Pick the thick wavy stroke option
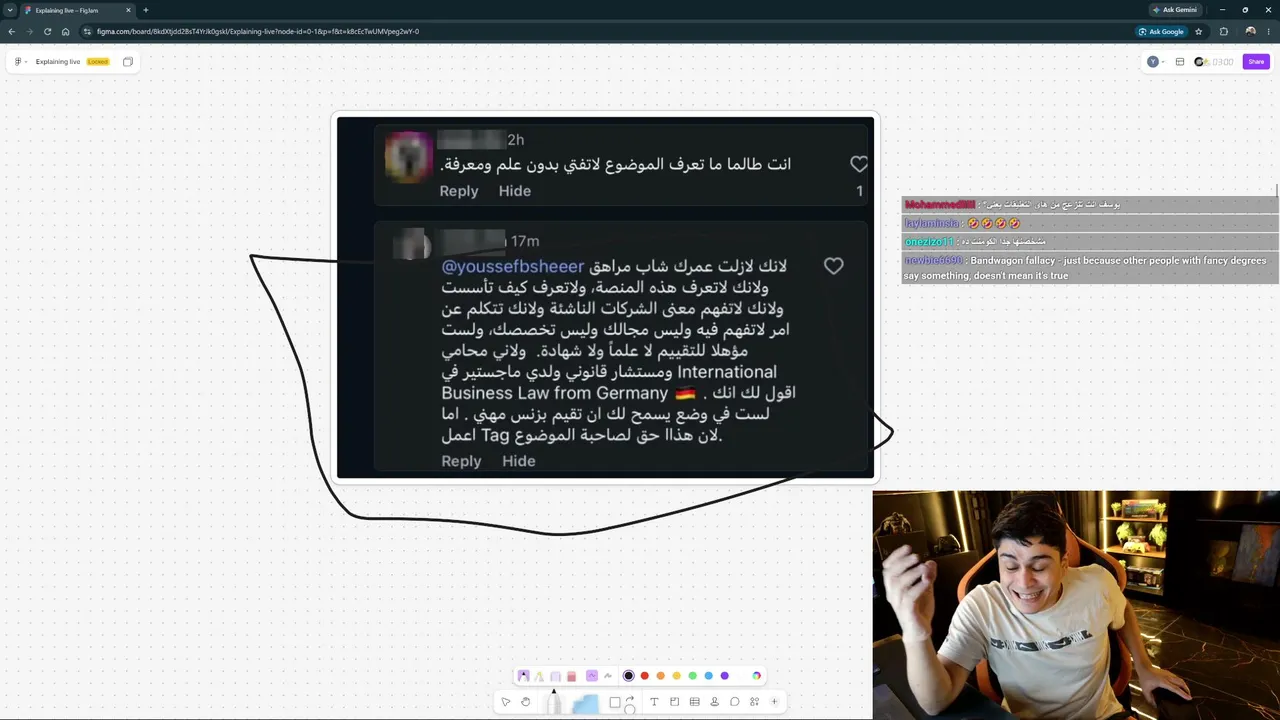Viewport: 1280px width, 720px height. tap(592, 676)
